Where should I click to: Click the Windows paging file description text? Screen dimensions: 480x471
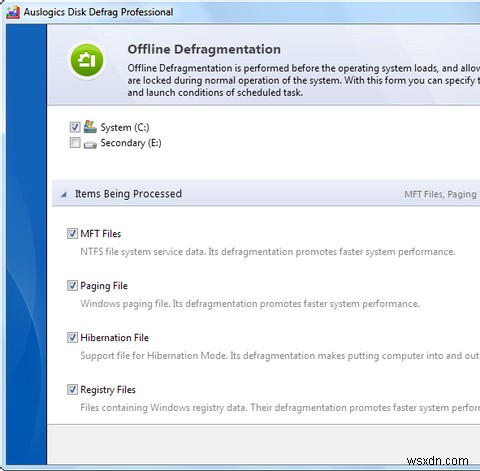250,304
